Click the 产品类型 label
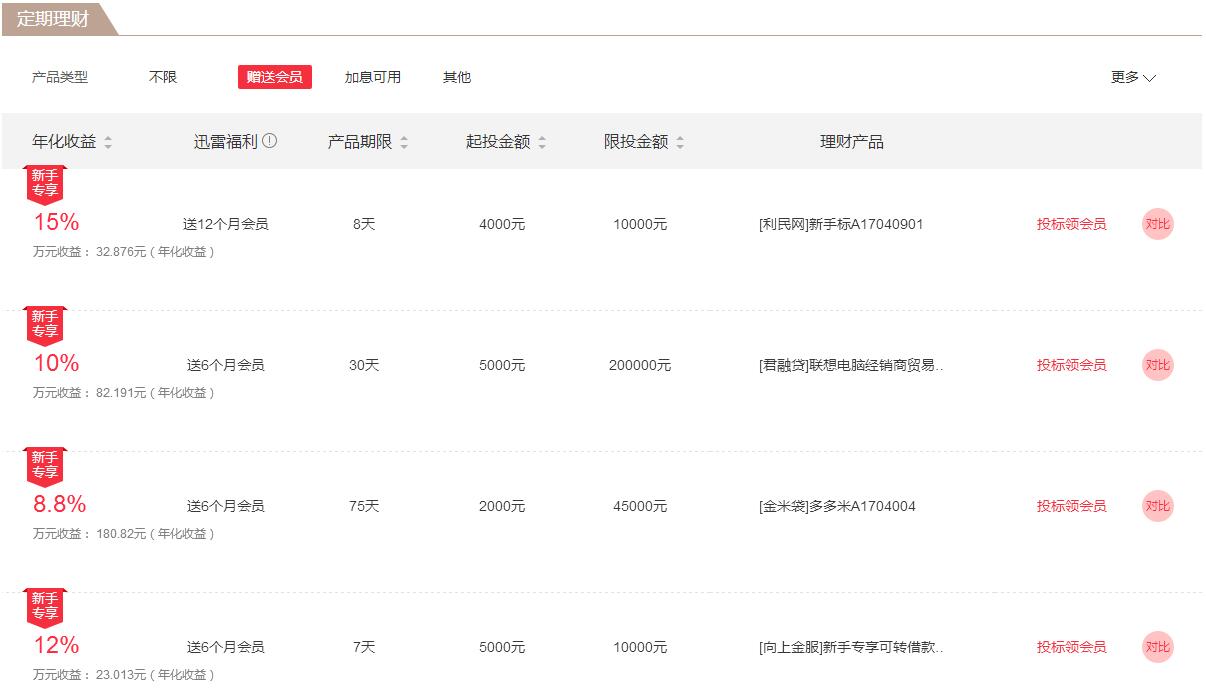This screenshot has width=1206, height=688. tap(60, 77)
